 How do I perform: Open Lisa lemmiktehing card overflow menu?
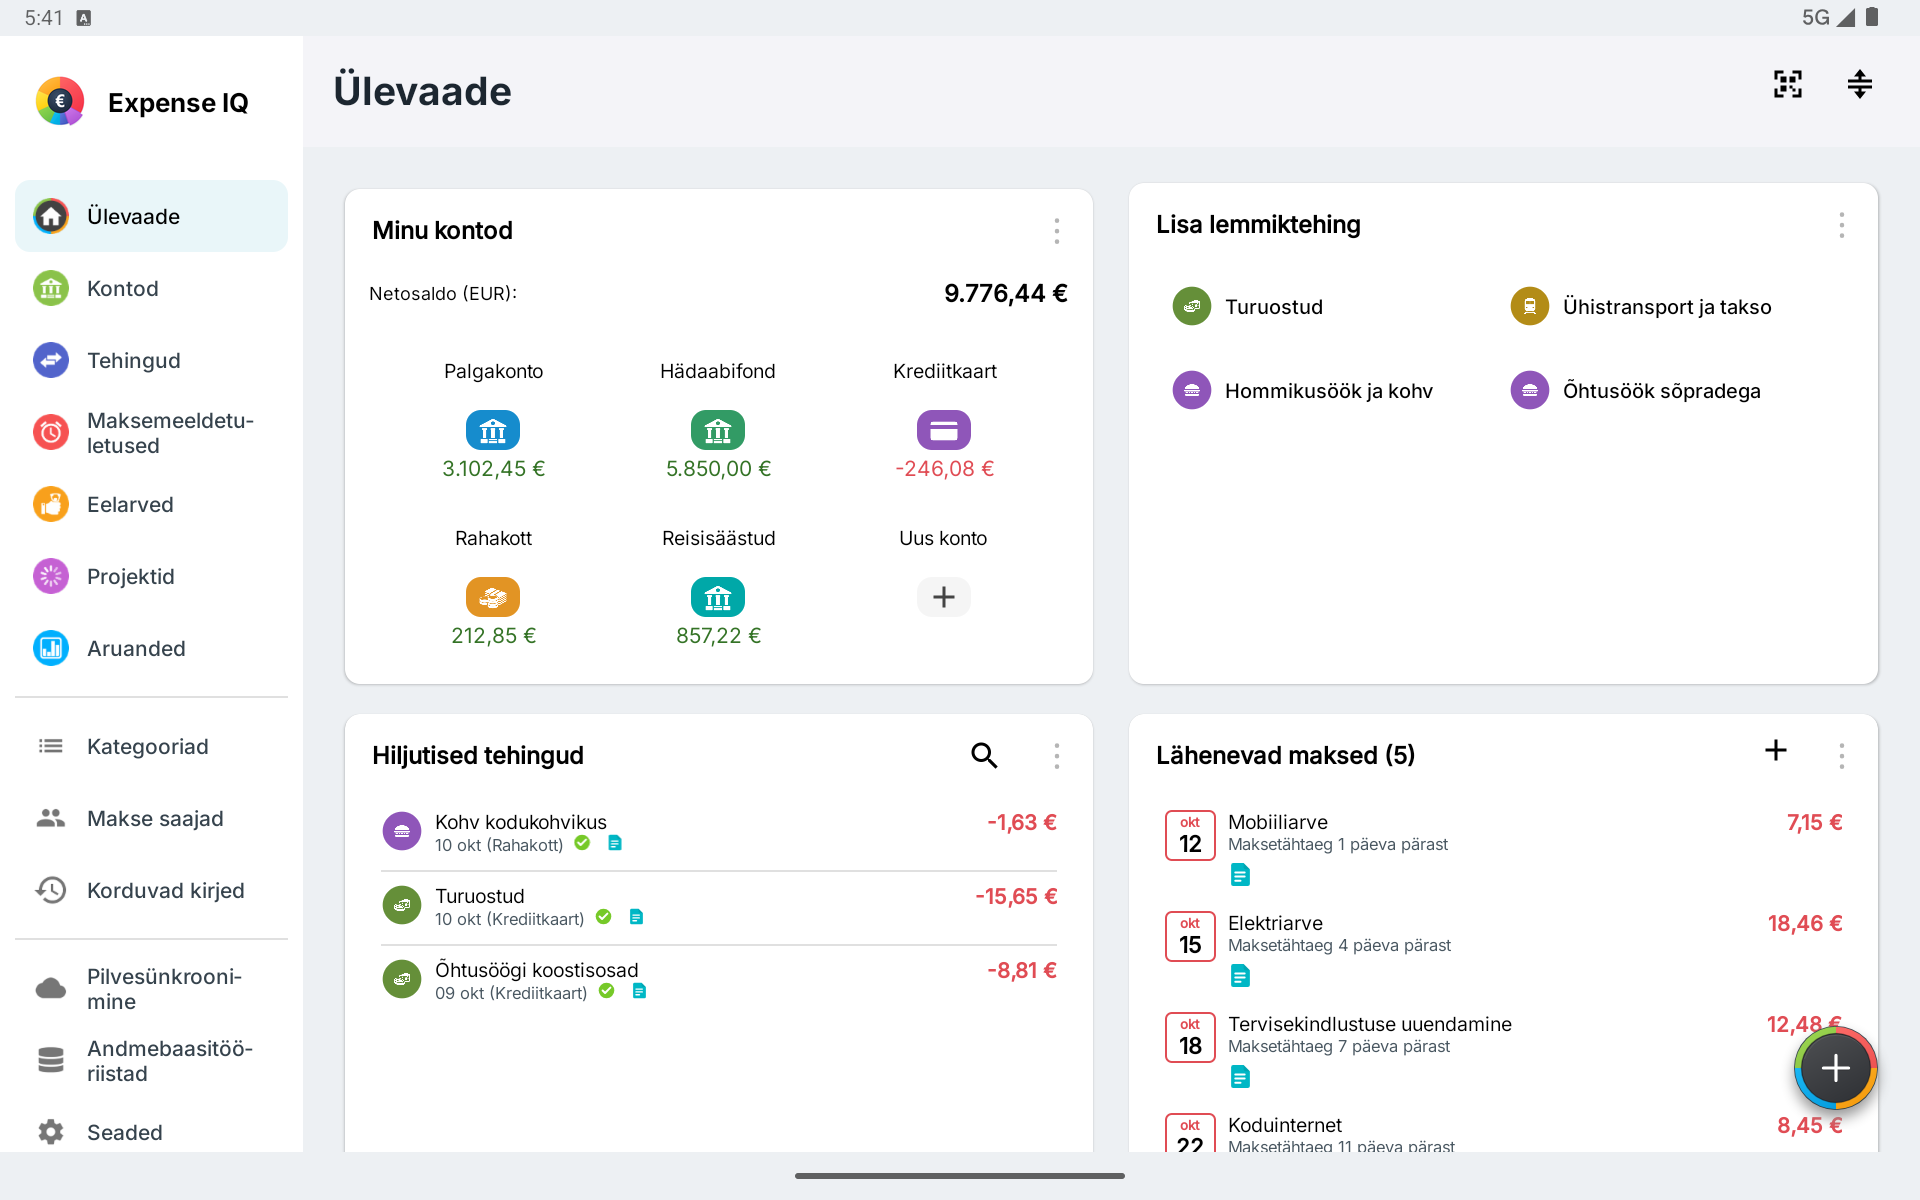pyautogui.click(x=1842, y=225)
